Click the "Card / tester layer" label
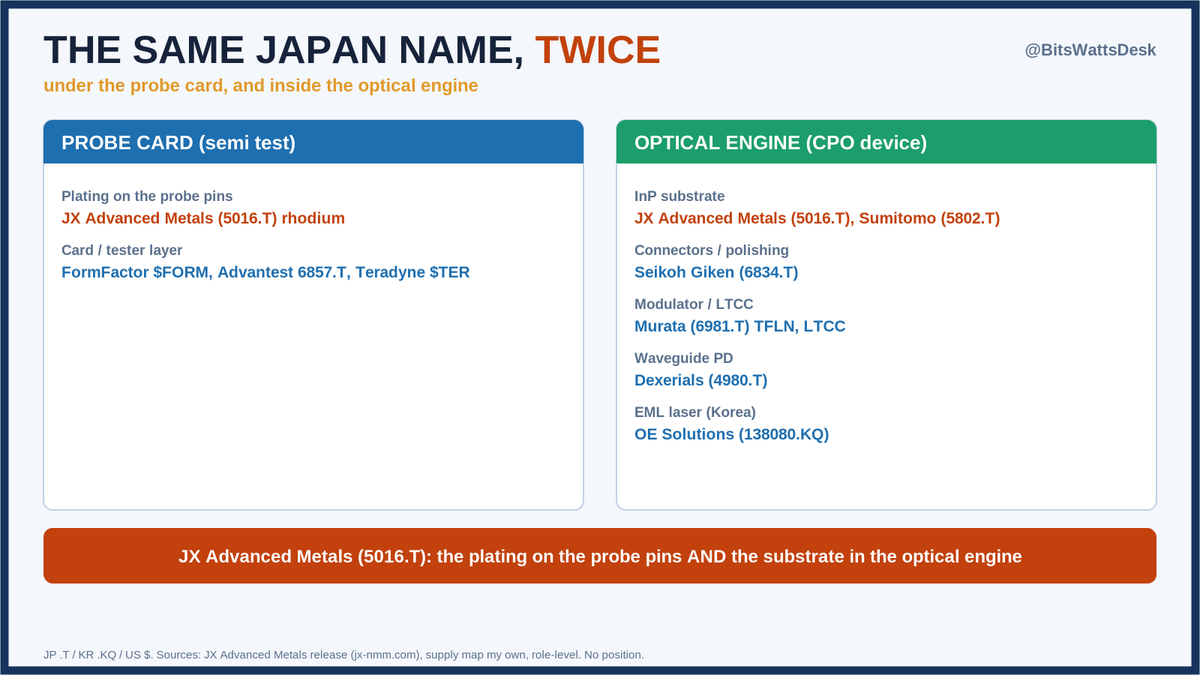The width and height of the screenshot is (1200, 675). pos(122,250)
